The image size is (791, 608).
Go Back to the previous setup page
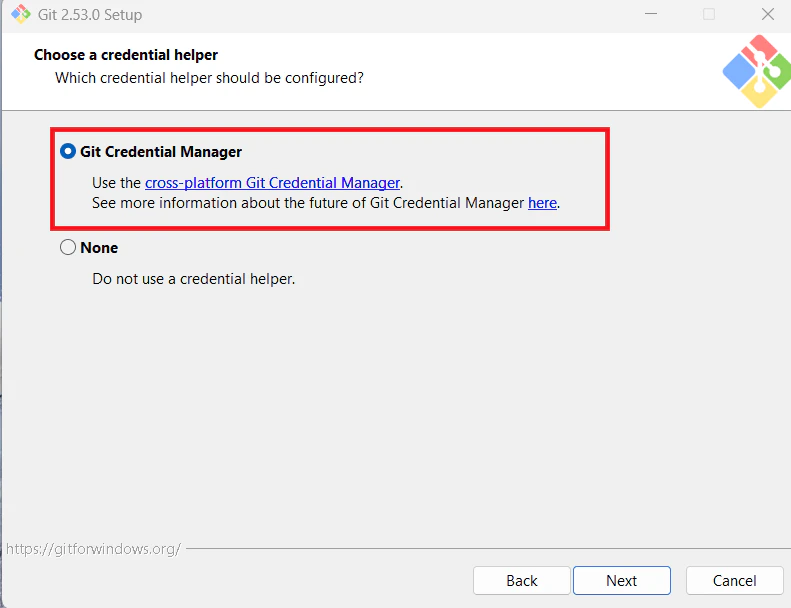(x=522, y=580)
